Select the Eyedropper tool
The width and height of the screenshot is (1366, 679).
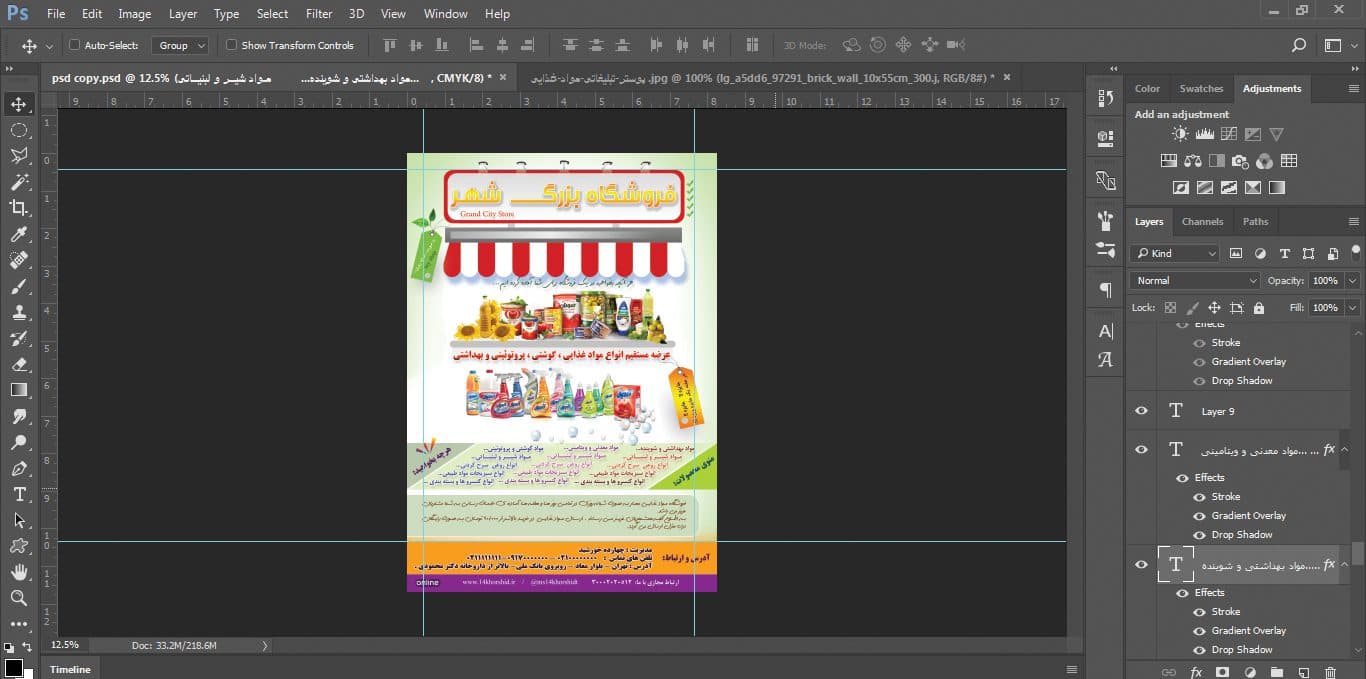tap(19, 234)
